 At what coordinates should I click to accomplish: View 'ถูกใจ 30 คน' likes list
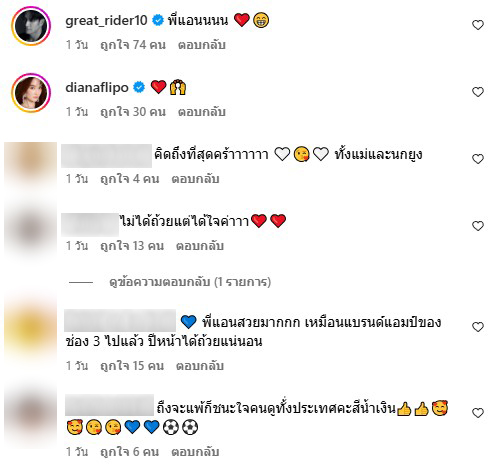pos(133,112)
